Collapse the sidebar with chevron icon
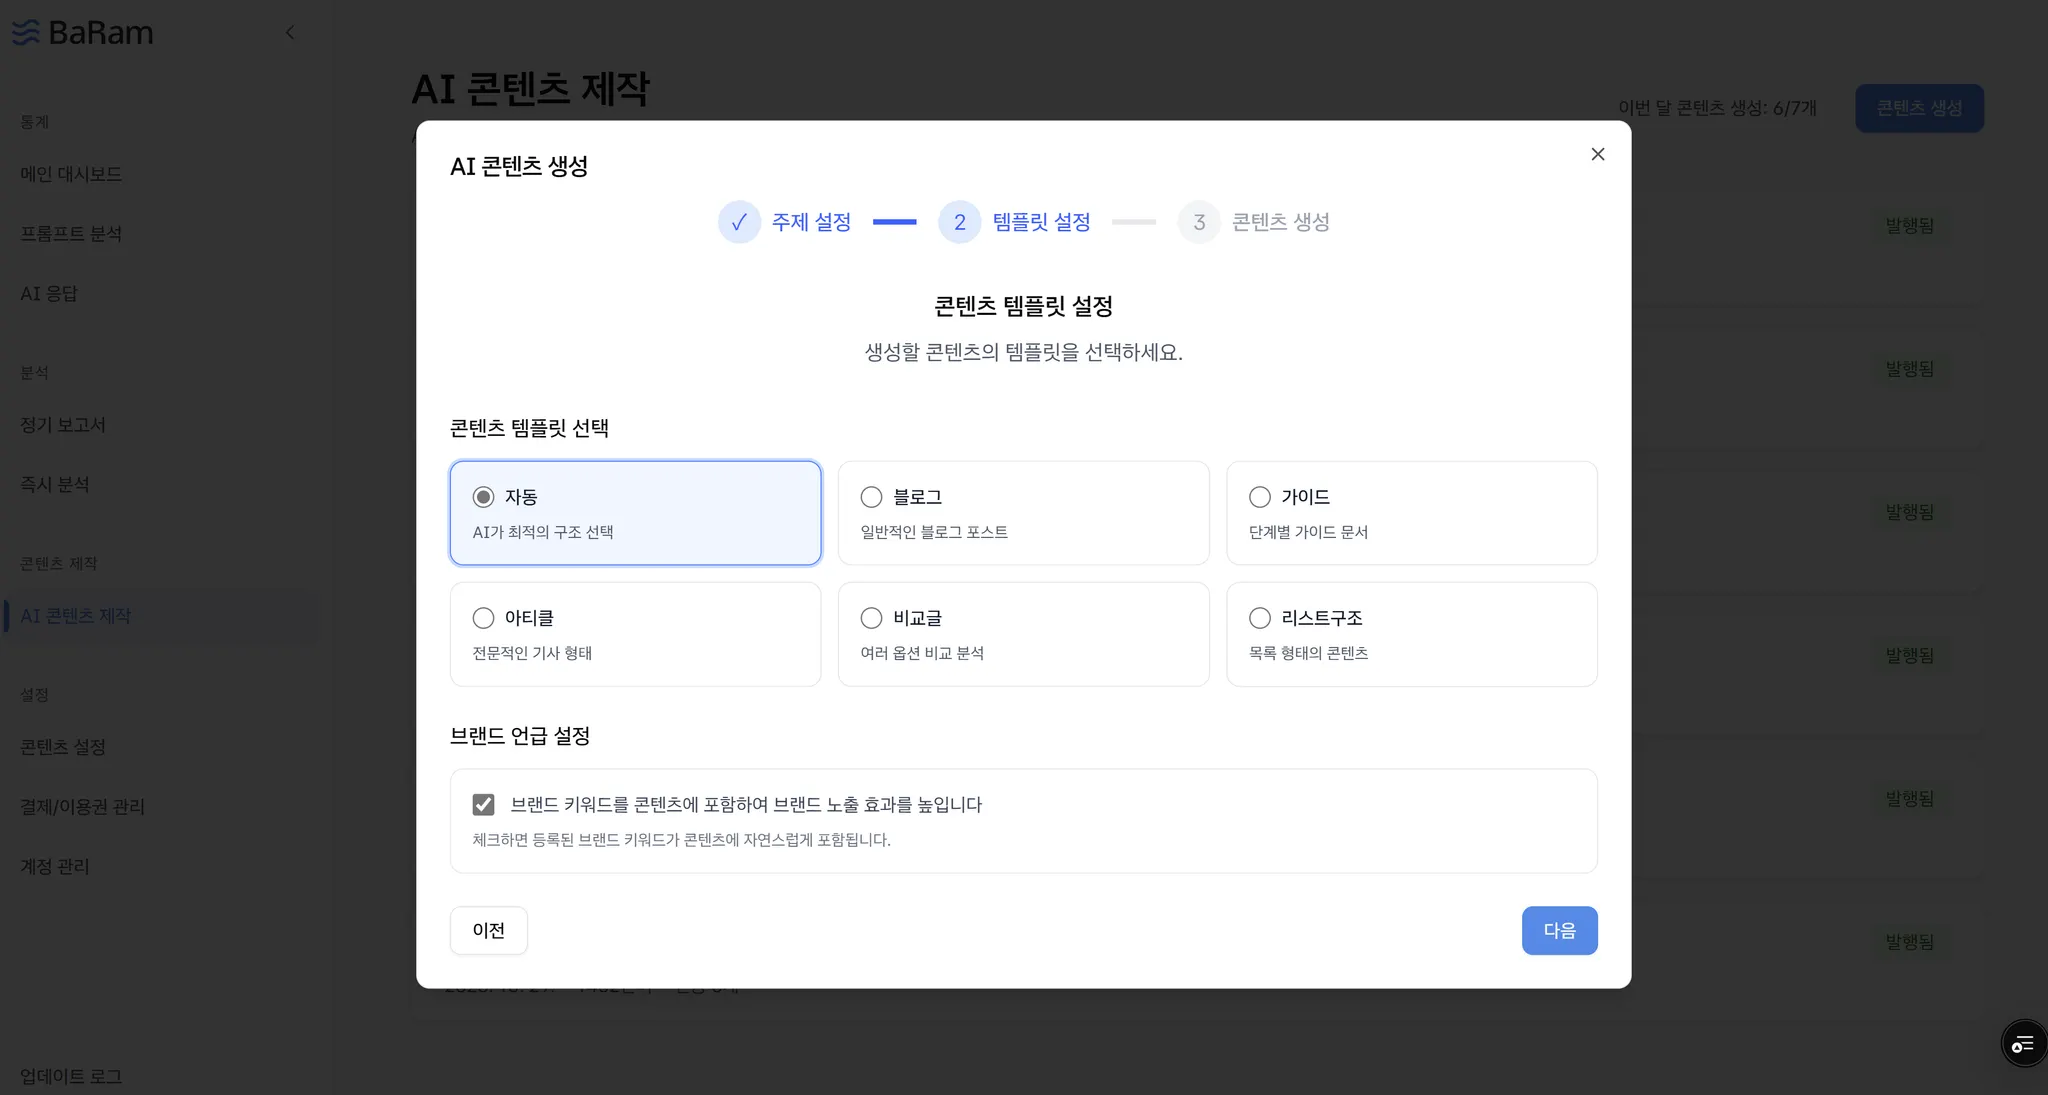Image resolution: width=2048 pixels, height=1095 pixels. click(290, 33)
